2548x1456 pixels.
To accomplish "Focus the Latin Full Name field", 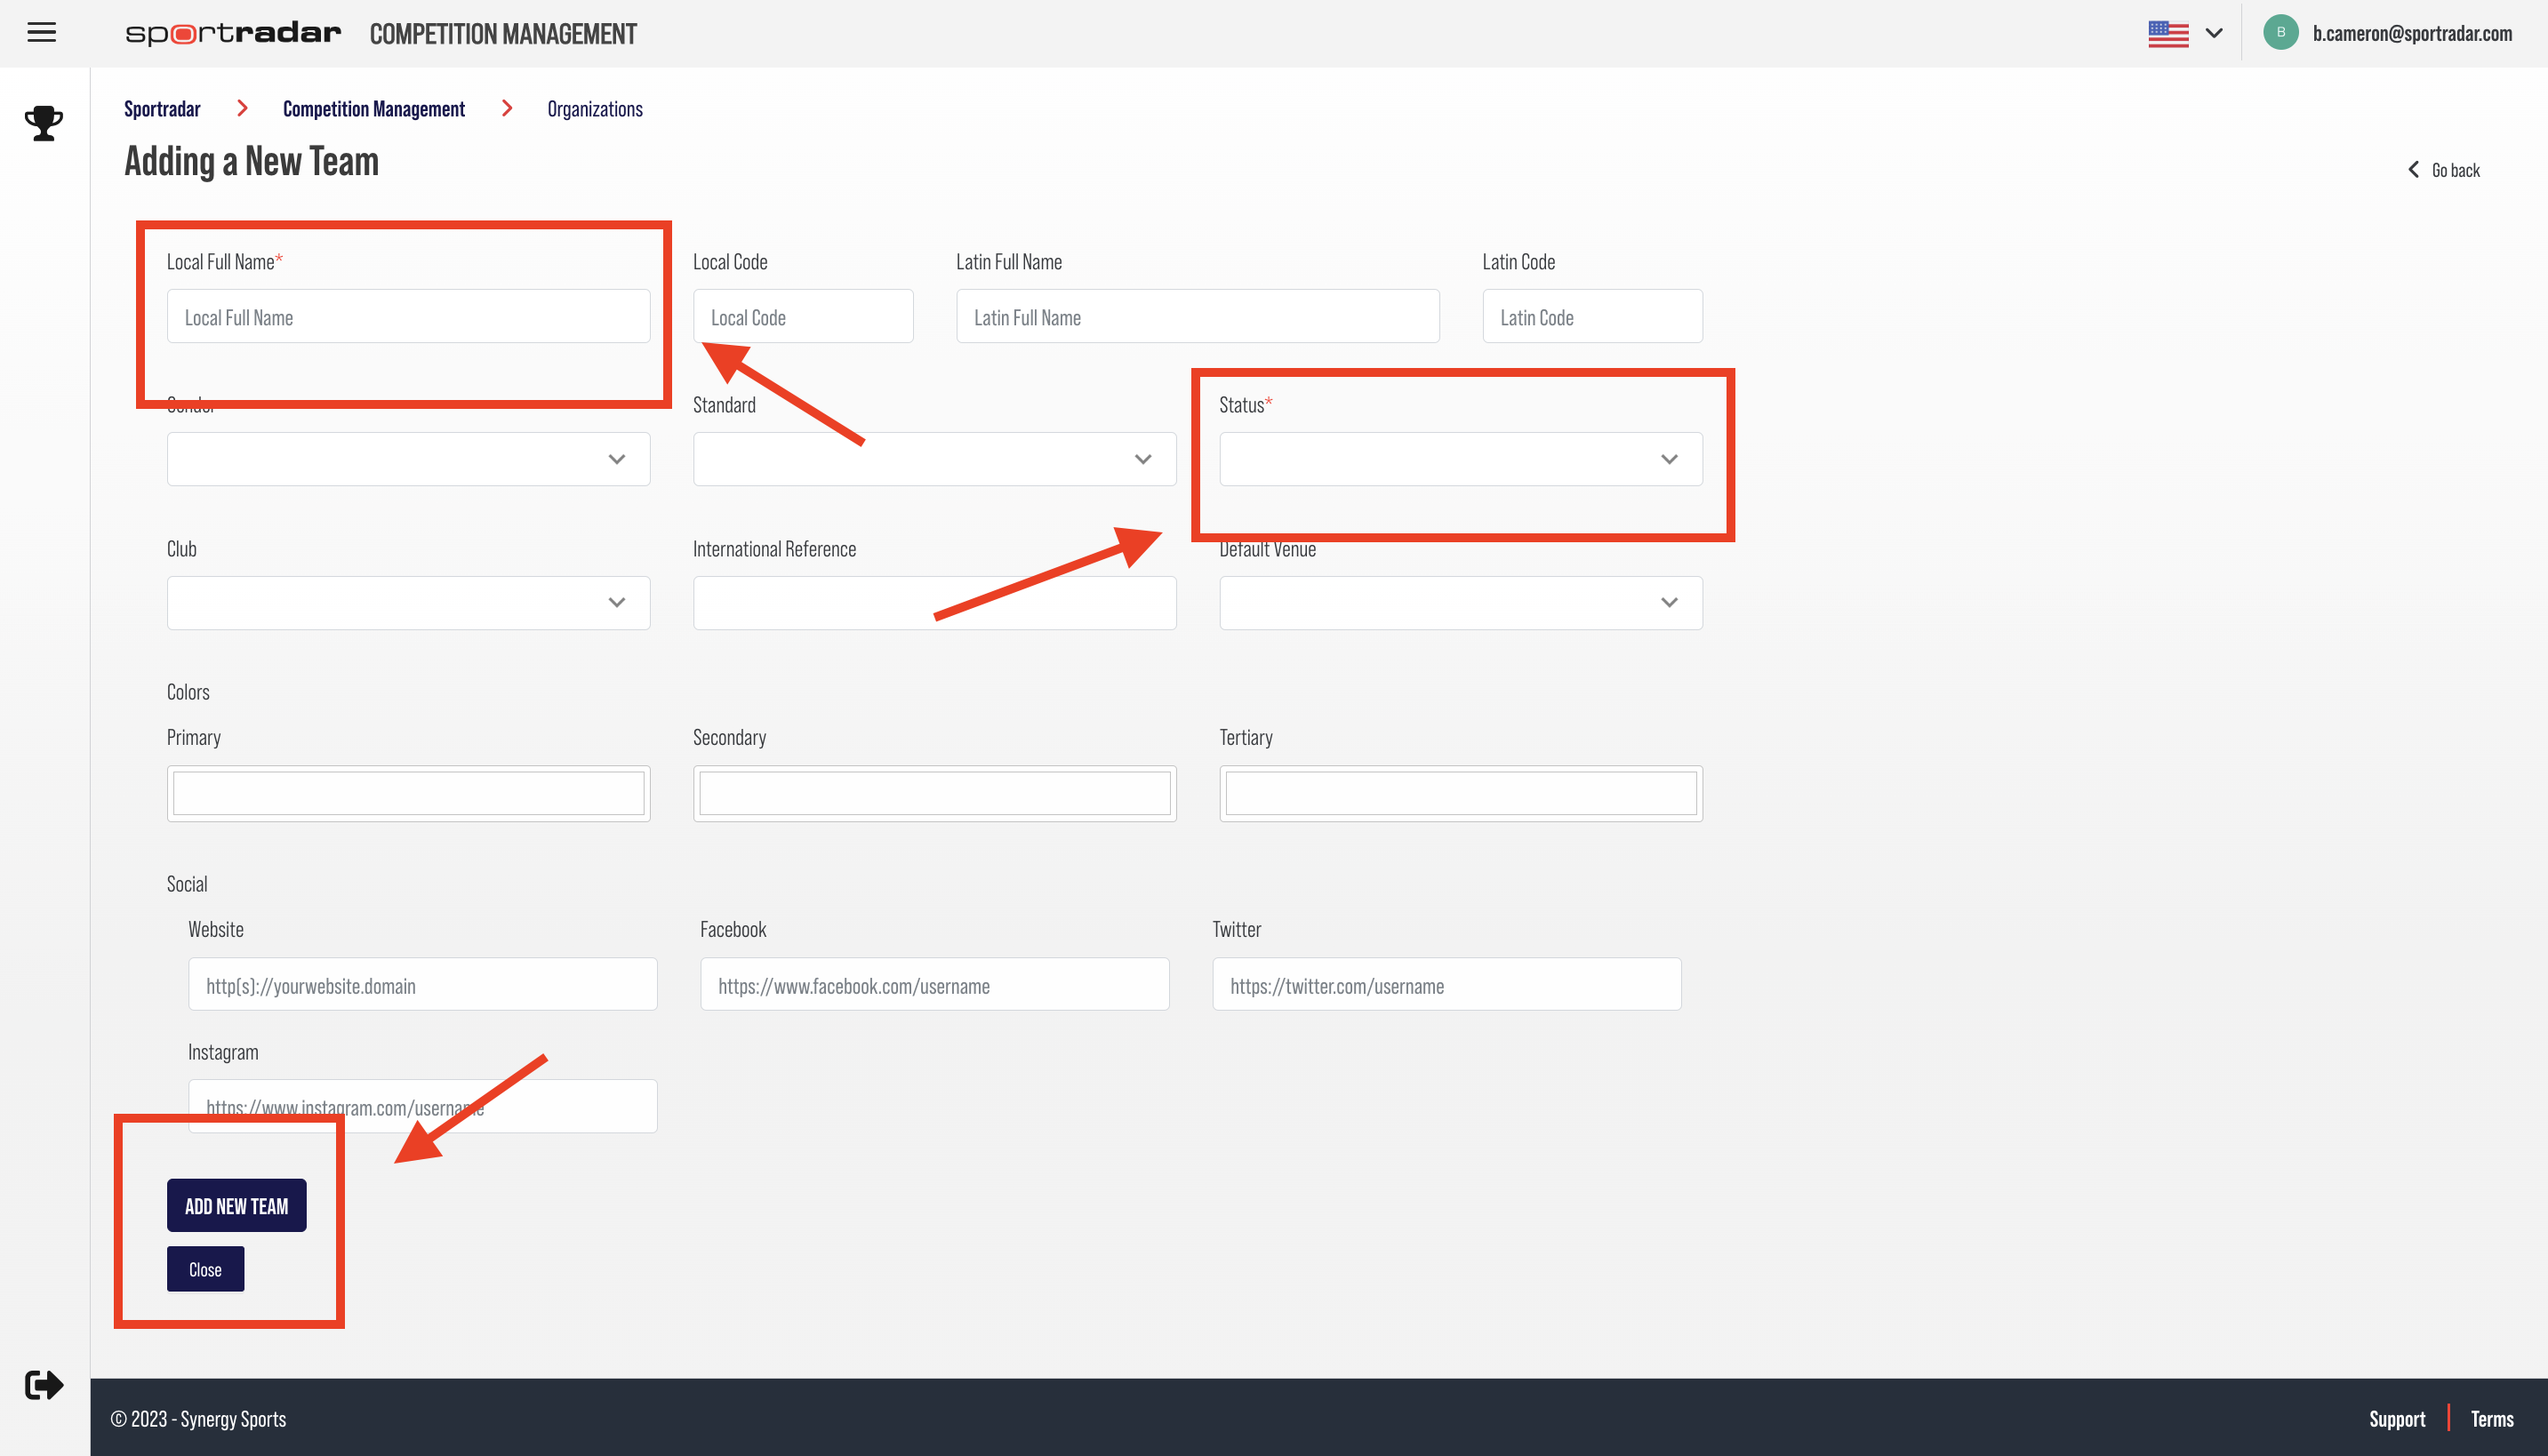I will pyautogui.click(x=1197, y=316).
